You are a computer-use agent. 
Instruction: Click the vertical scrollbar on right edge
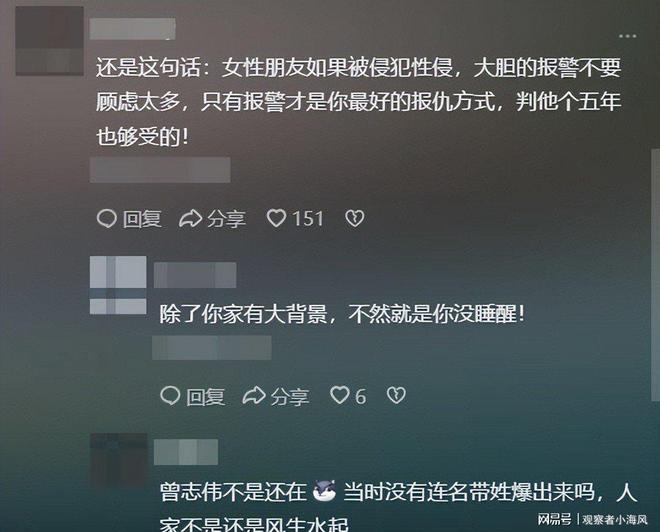(x=655, y=274)
